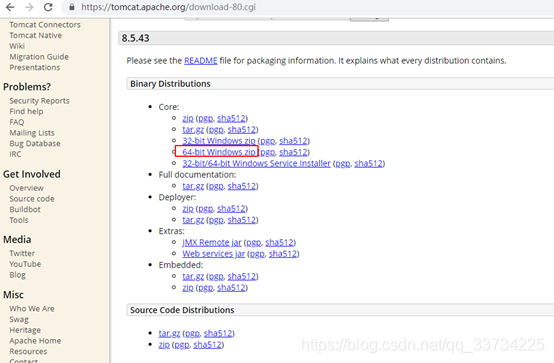Open Mailing Lists sidebar link

point(32,133)
